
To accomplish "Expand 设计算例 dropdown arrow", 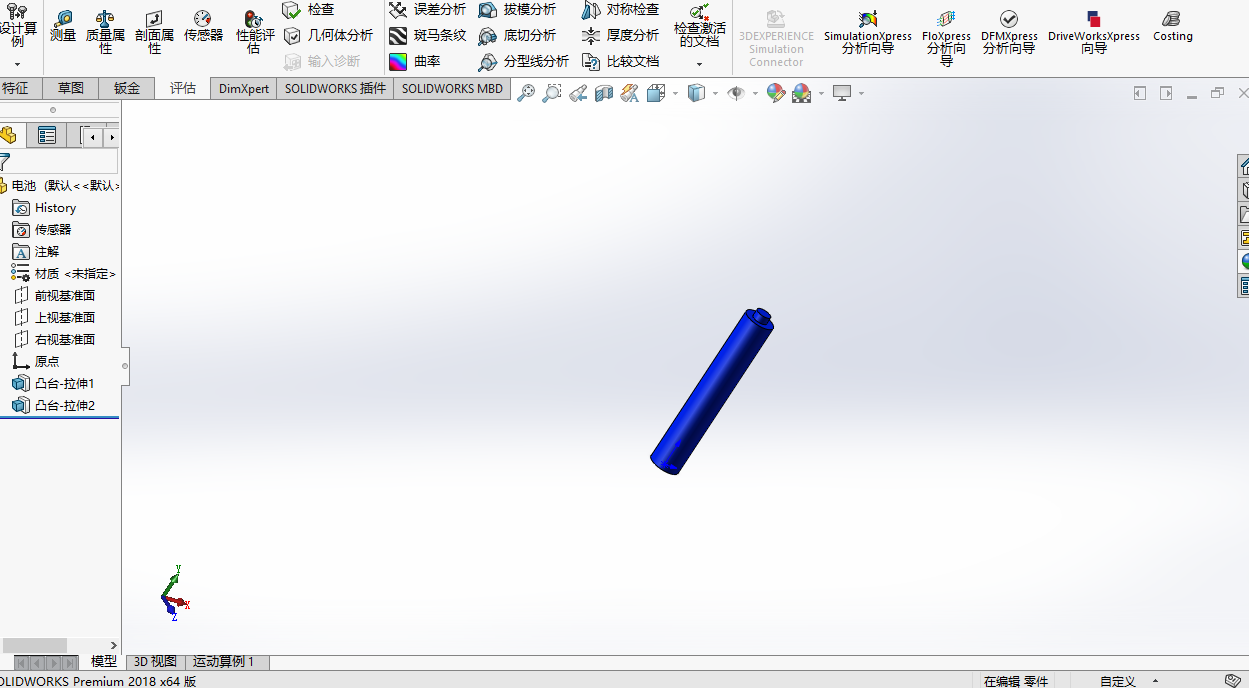I will [x=17, y=65].
